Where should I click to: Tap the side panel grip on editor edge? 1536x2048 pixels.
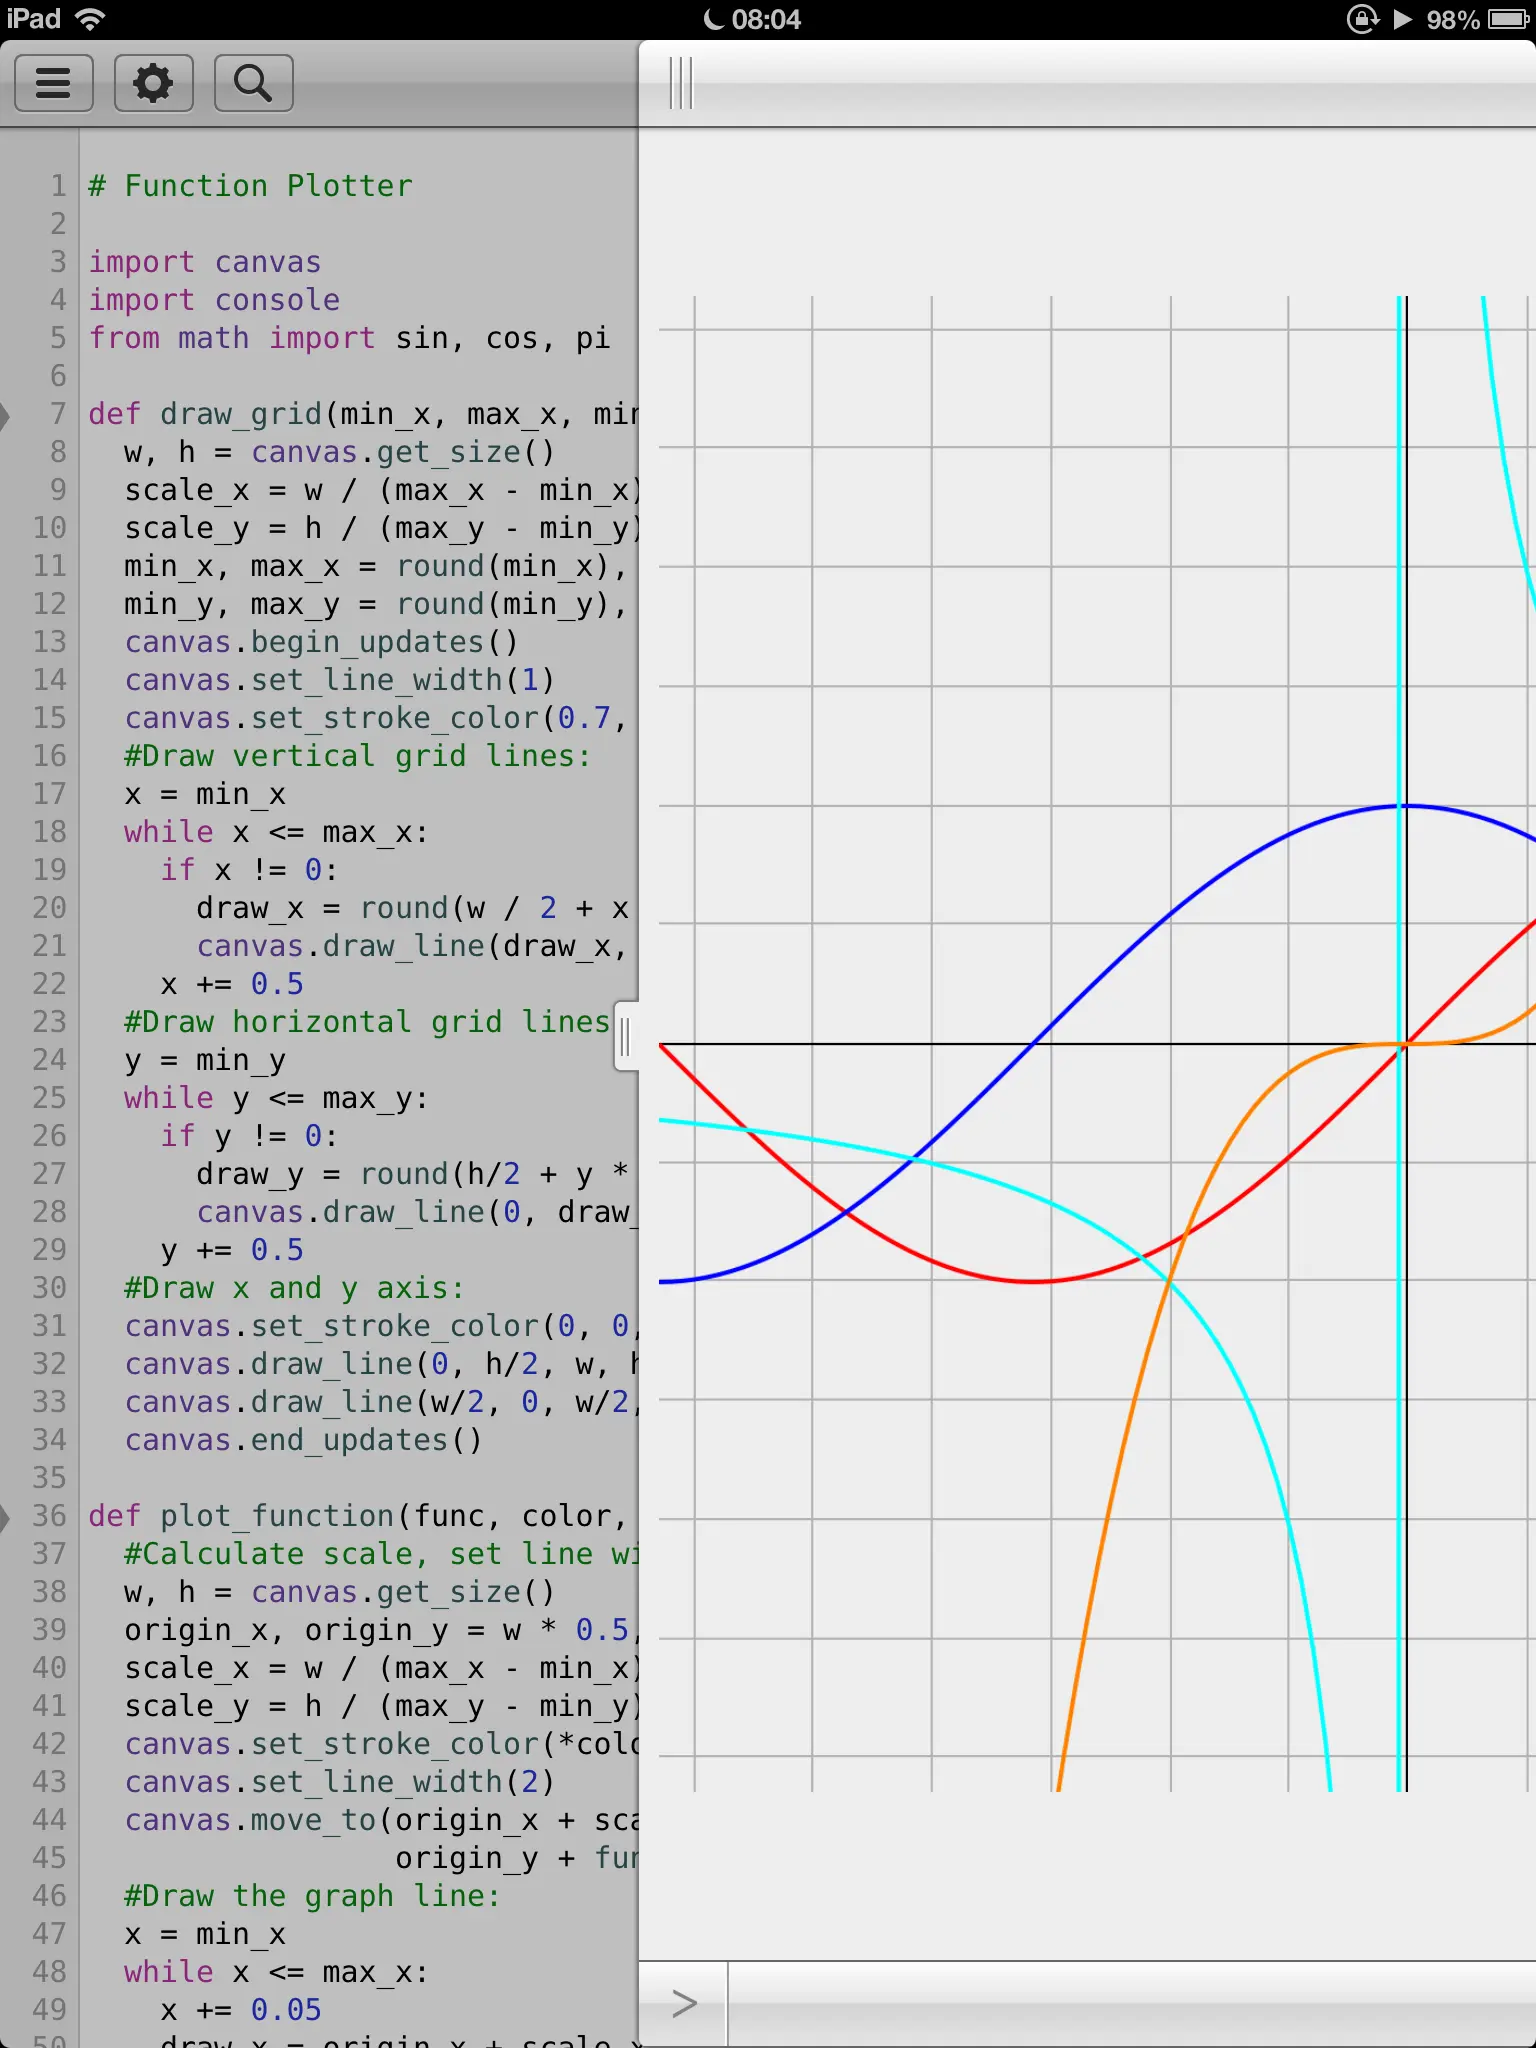coord(626,1036)
